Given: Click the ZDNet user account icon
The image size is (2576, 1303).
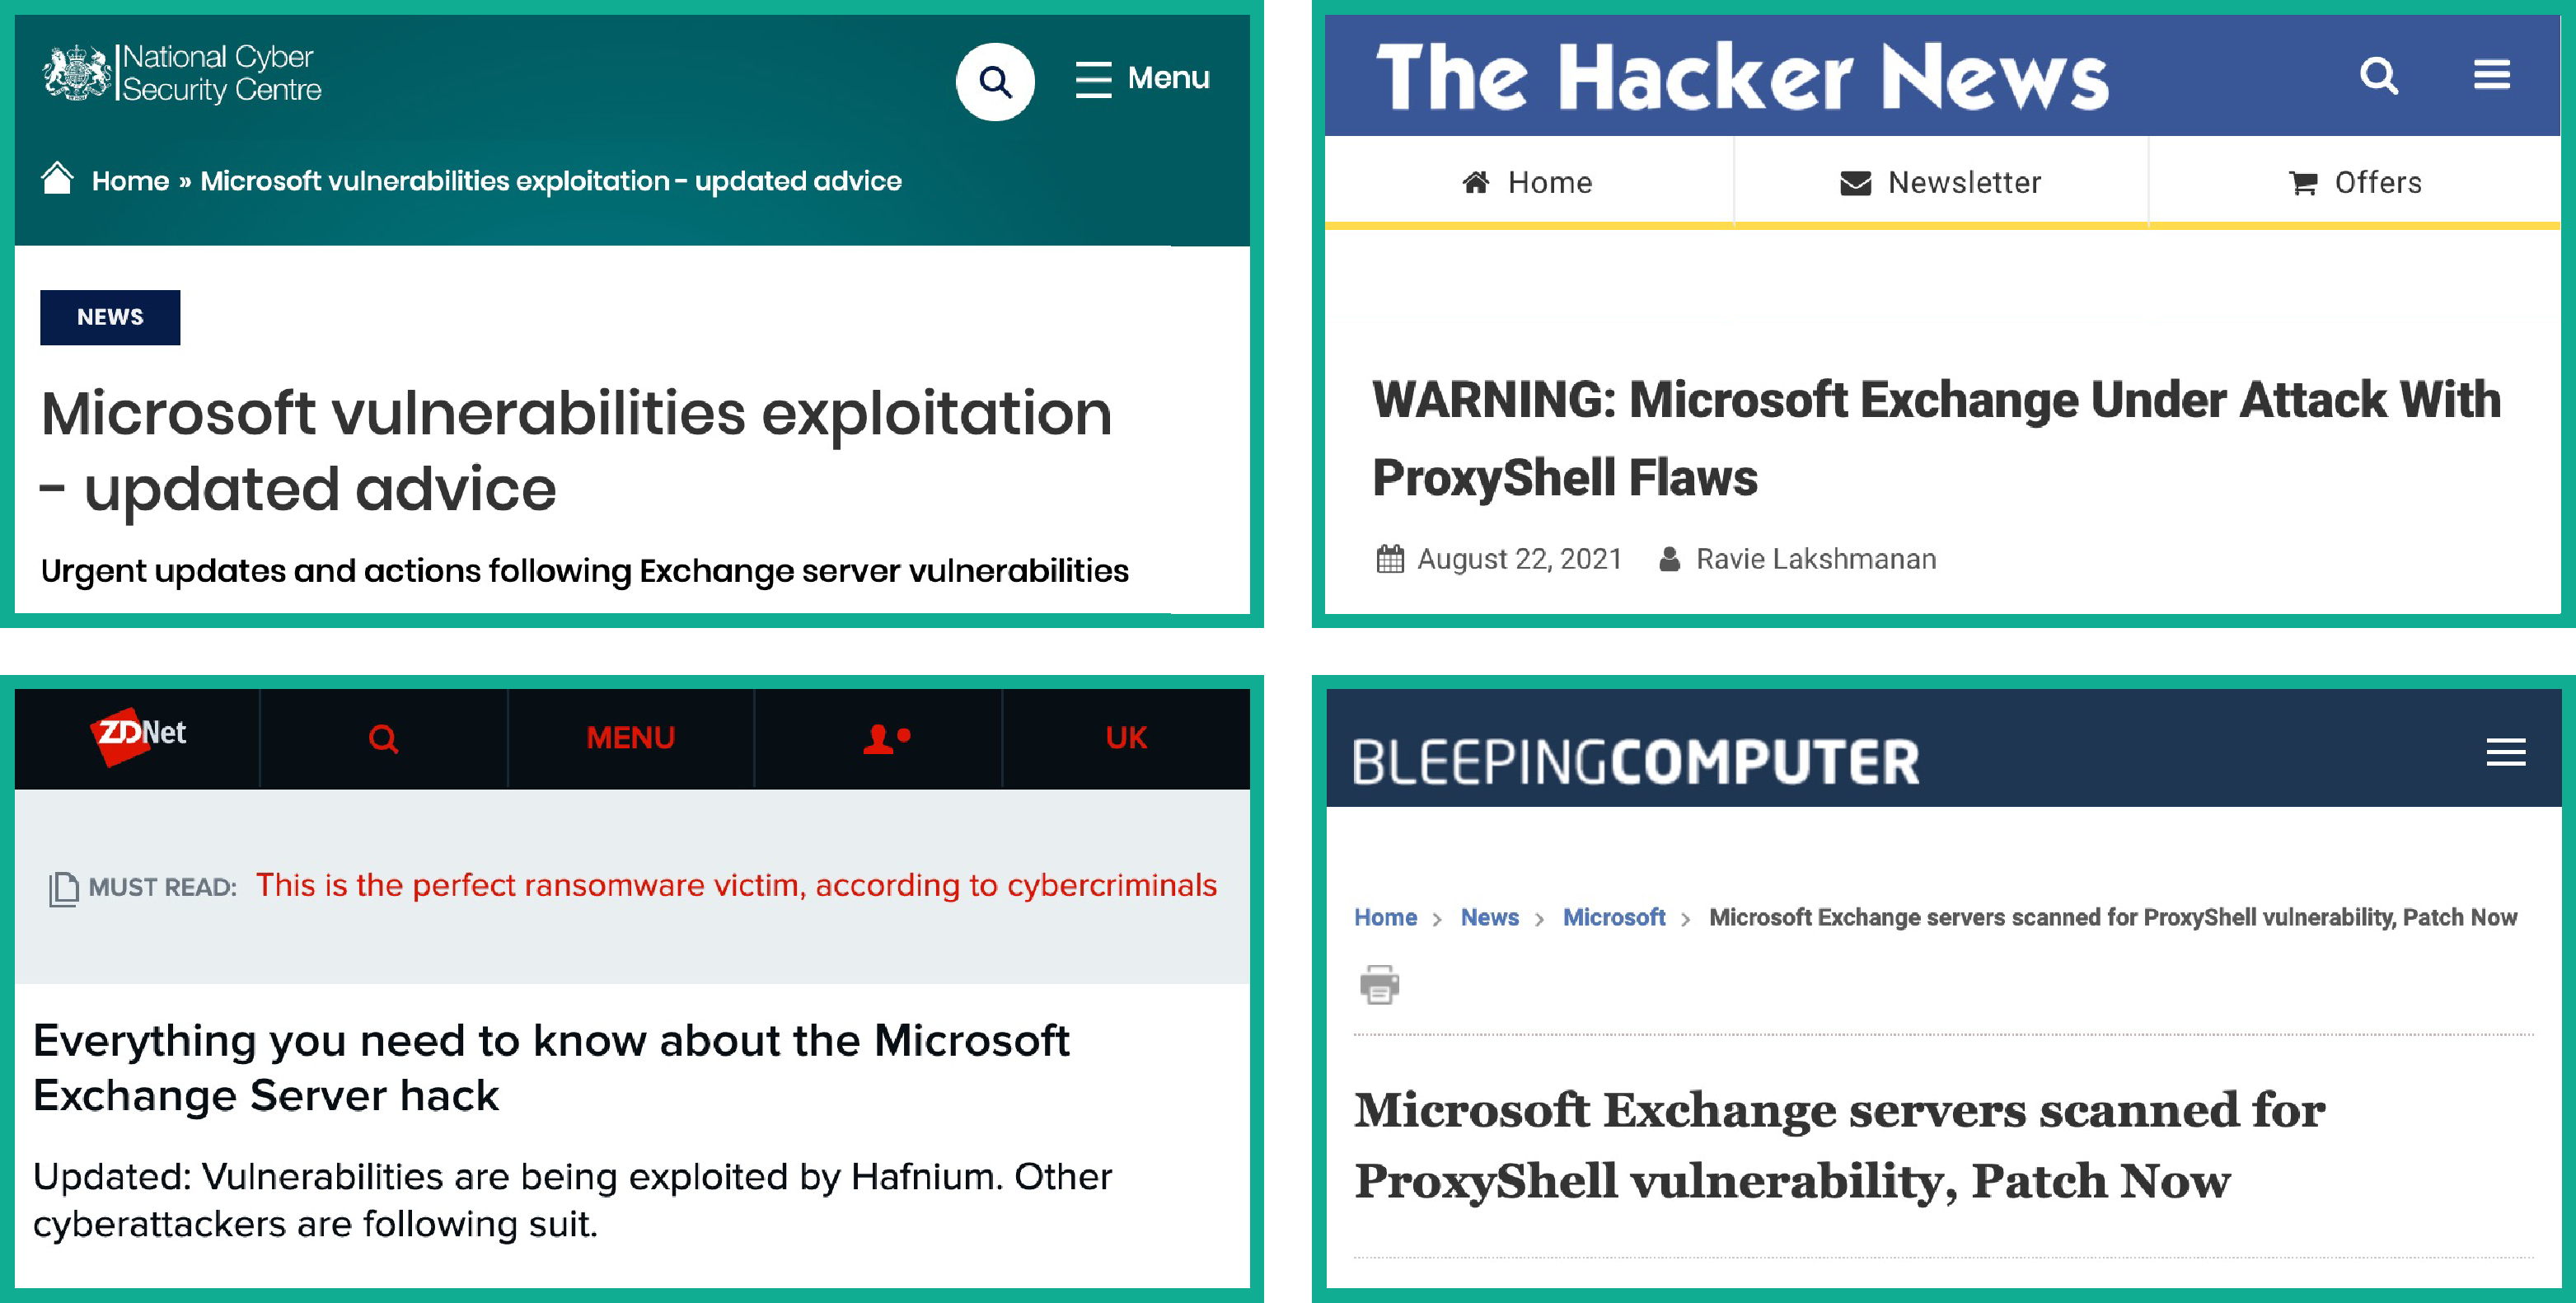Looking at the screenshot, I should tap(886, 738).
